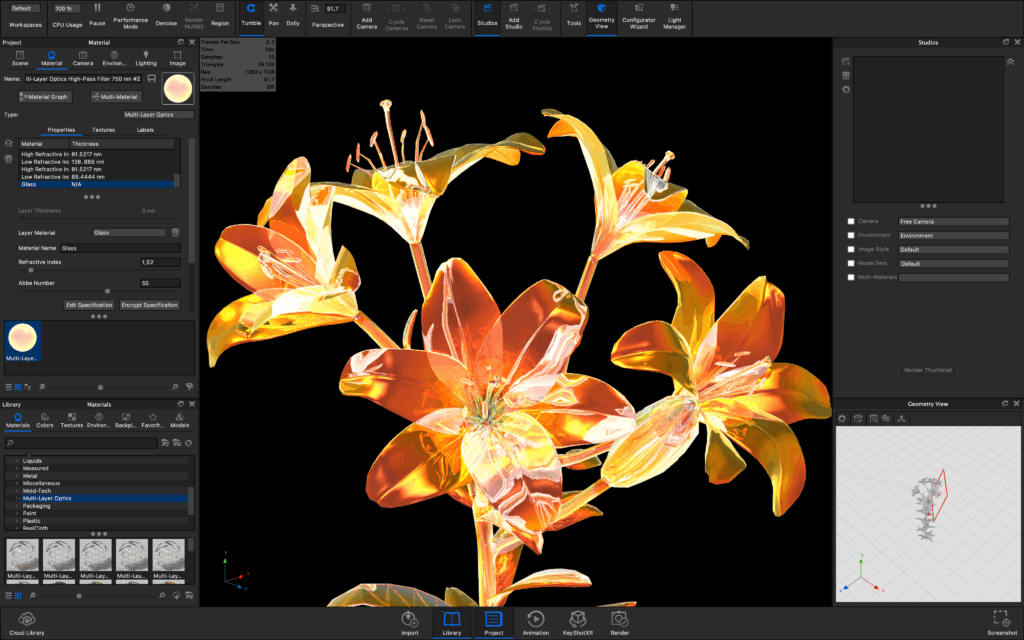Viewport: 1024px width, 640px height.
Task: Switch to the Textures tab in Material
Action: 103,130
